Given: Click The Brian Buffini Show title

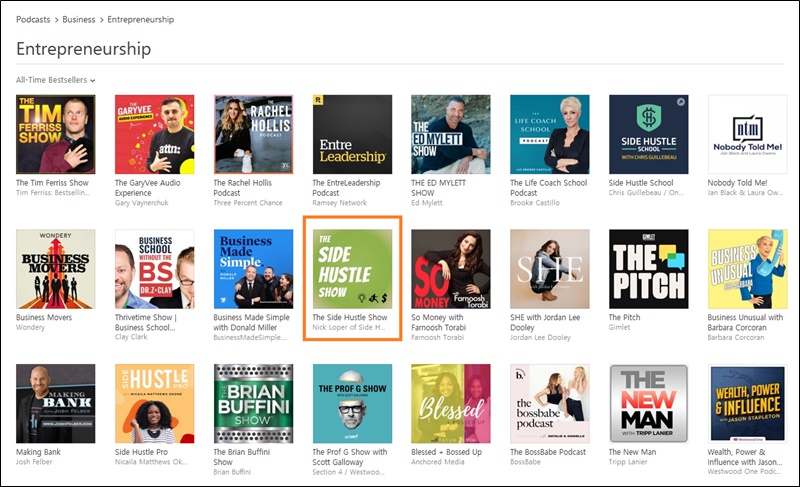Looking at the screenshot, I should click(242, 457).
